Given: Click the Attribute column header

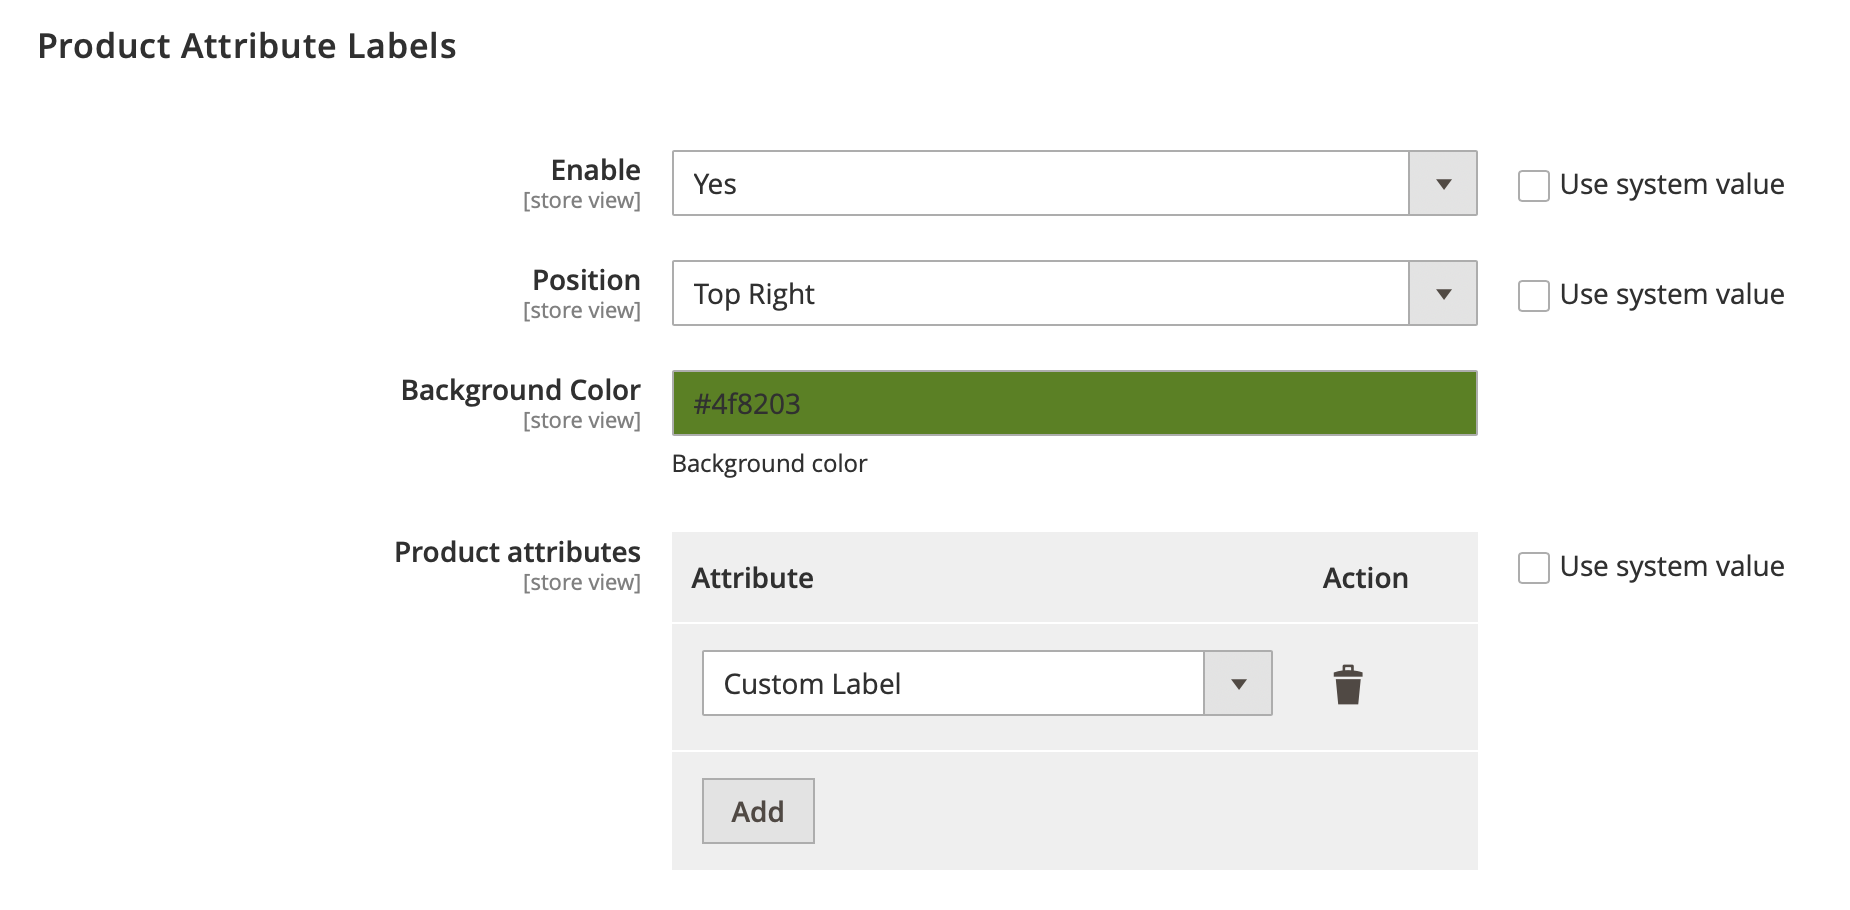Looking at the screenshot, I should coord(752,578).
